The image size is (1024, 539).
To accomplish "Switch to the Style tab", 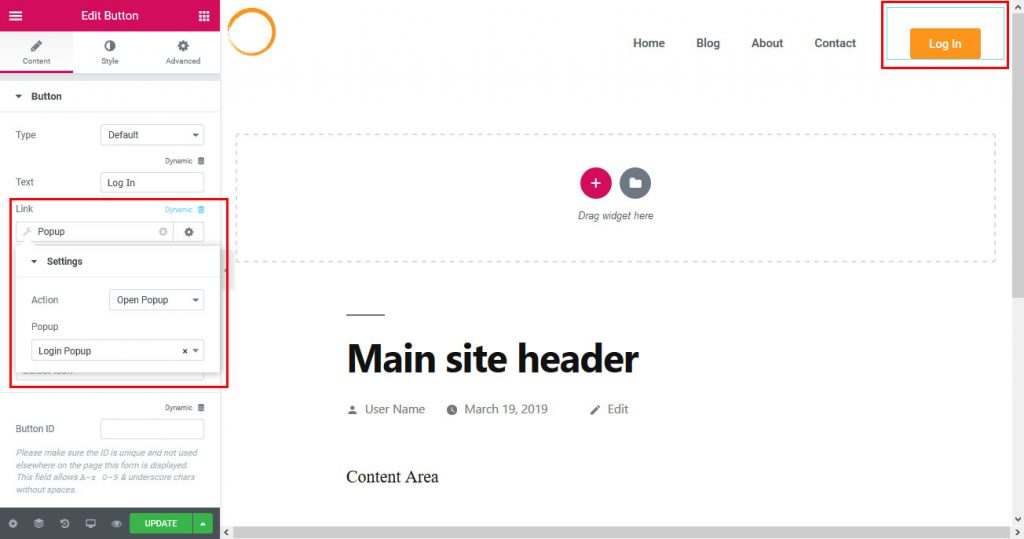I will click(109, 52).
